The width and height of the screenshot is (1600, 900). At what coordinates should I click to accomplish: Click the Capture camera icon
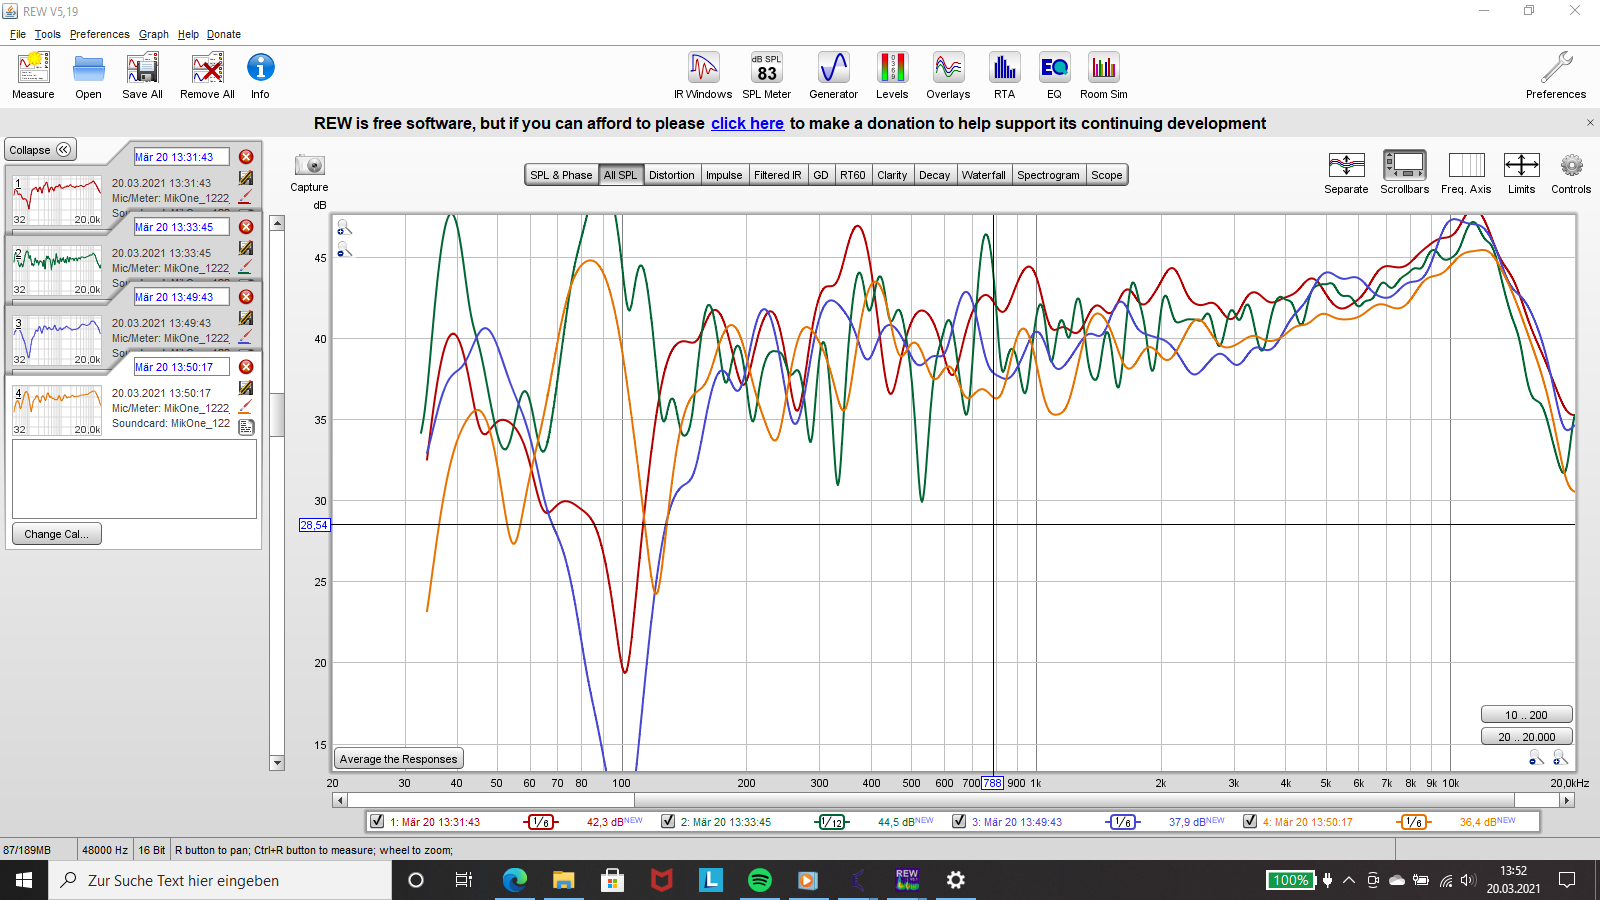[x=309, y=165]
